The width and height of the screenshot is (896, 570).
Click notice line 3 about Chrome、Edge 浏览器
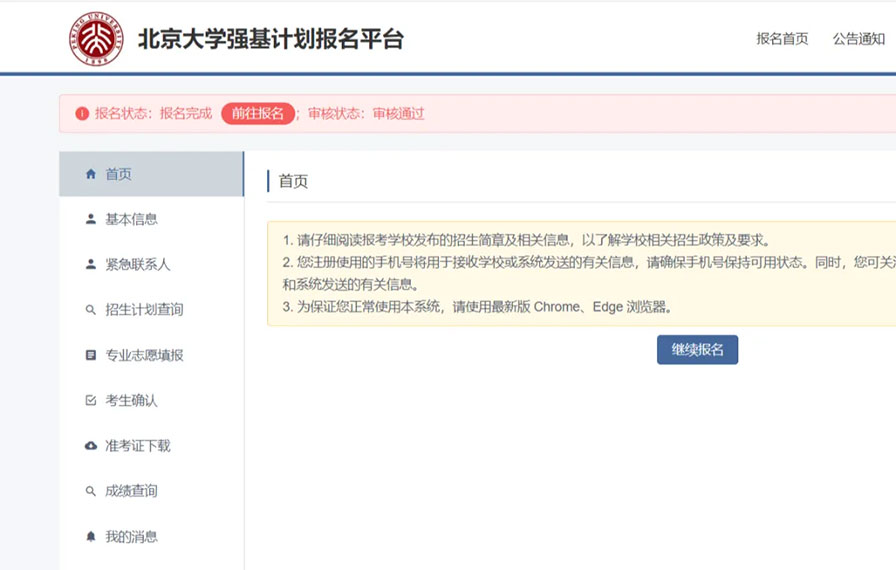[x=478, y=307]
